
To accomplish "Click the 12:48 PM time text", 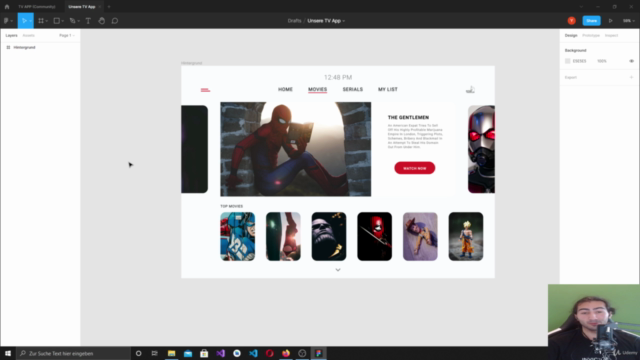I will click(338, 77).
